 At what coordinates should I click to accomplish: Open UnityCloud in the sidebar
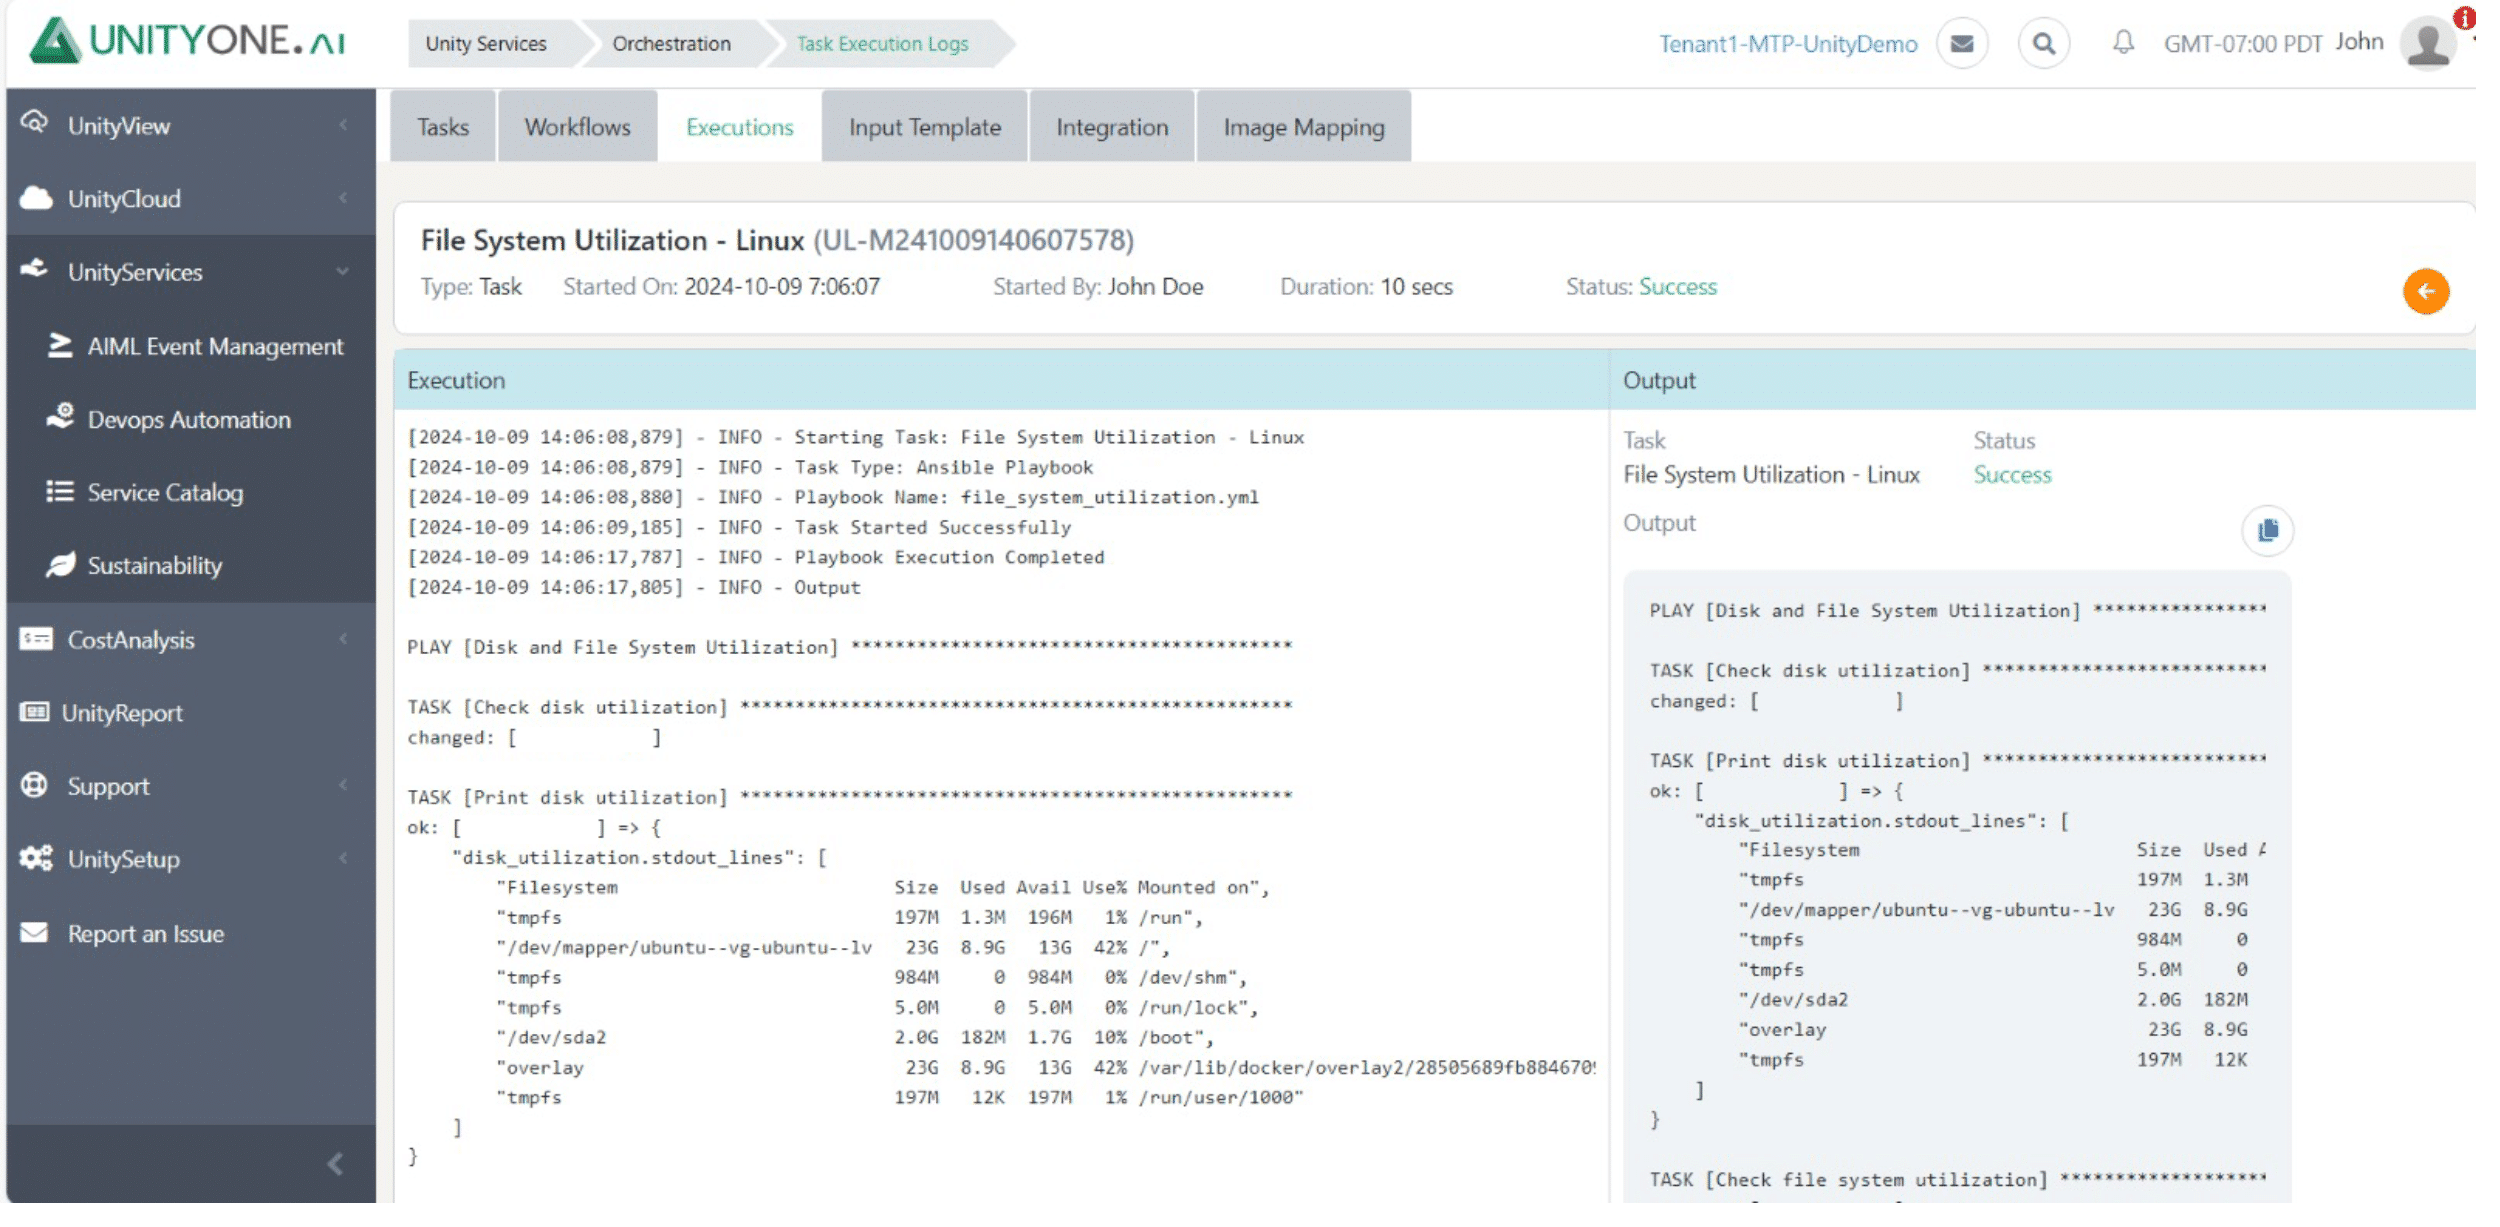(x=124, y=199)
